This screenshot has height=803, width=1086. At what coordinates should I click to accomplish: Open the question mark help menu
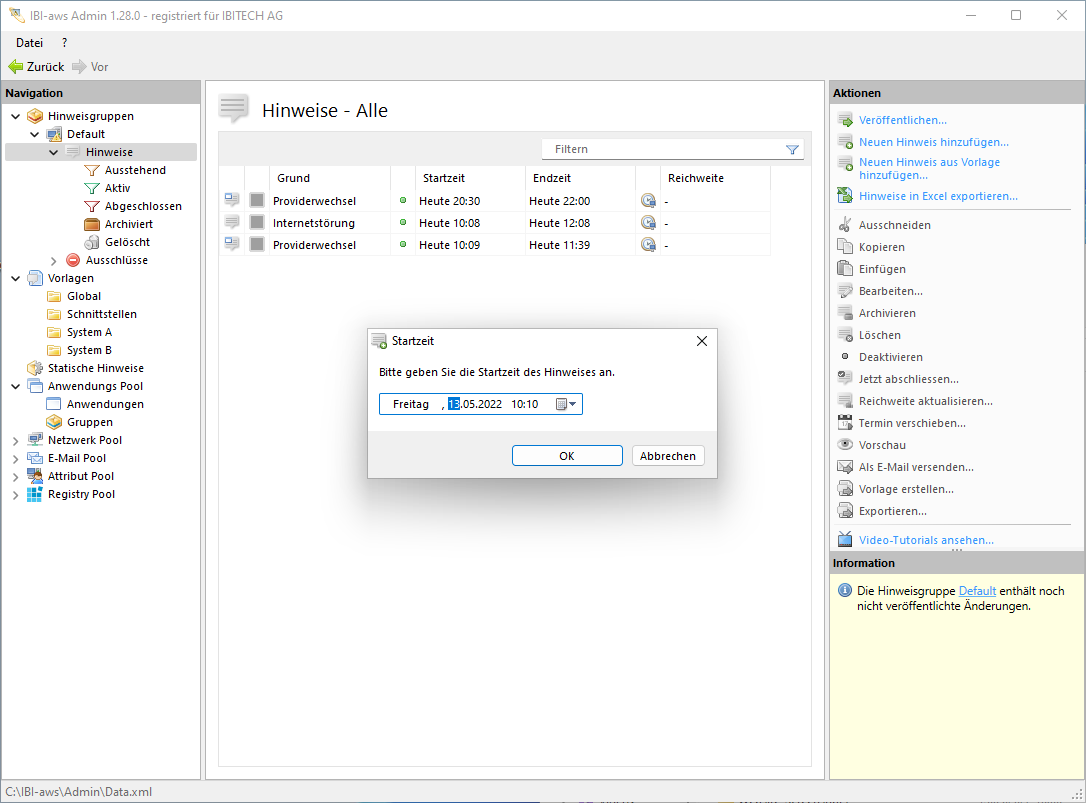point(65,43)
